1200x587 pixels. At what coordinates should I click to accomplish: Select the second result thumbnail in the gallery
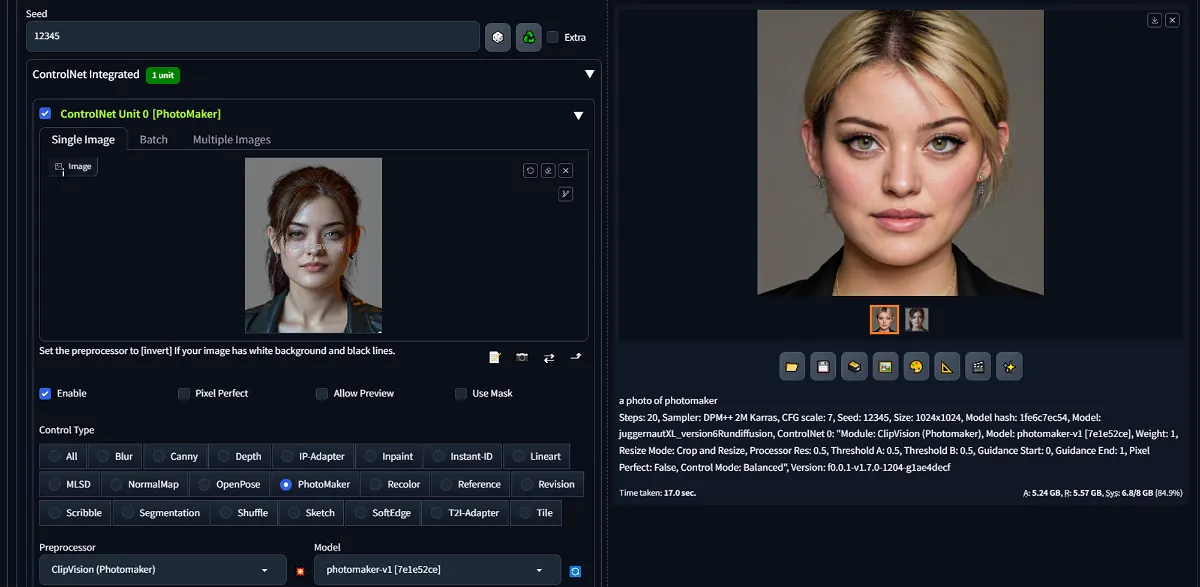pos(916,319)
